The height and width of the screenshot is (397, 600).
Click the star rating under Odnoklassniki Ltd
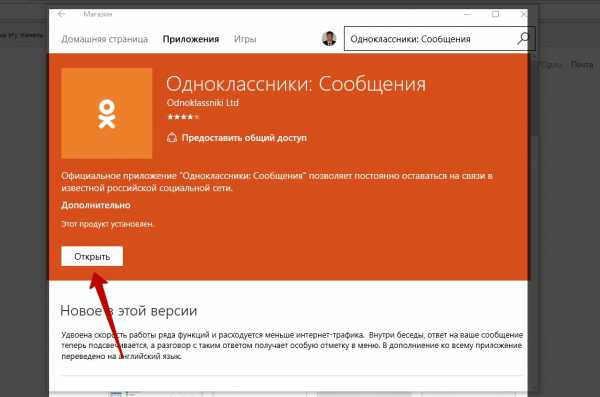pos(183,117)
